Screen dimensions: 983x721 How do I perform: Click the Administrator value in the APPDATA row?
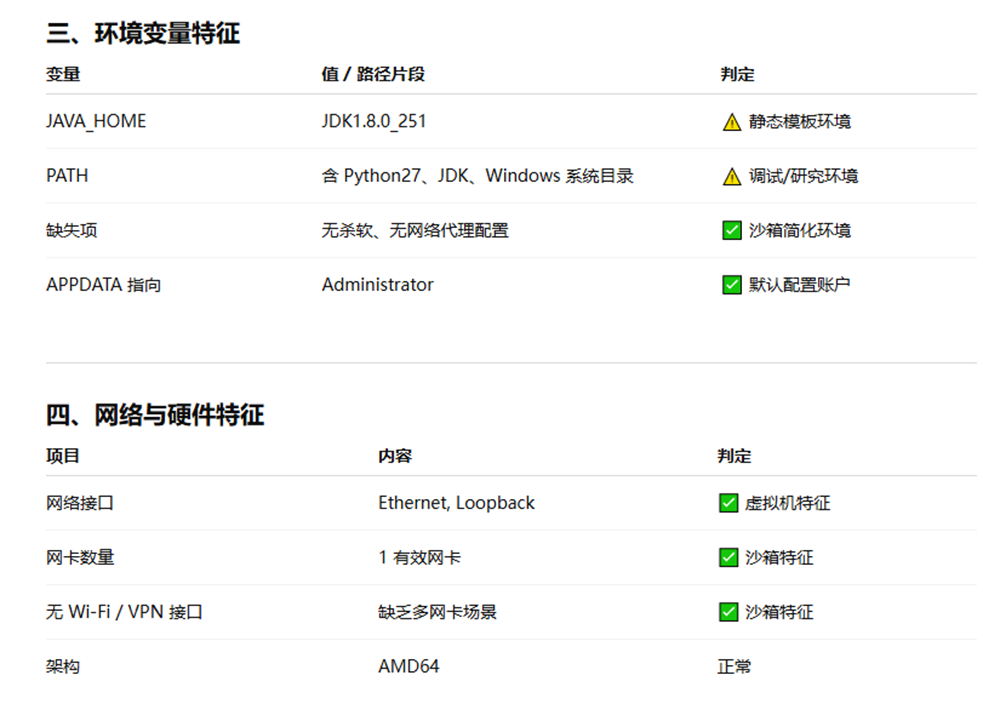pyautogui.click(x=377, y=285)
